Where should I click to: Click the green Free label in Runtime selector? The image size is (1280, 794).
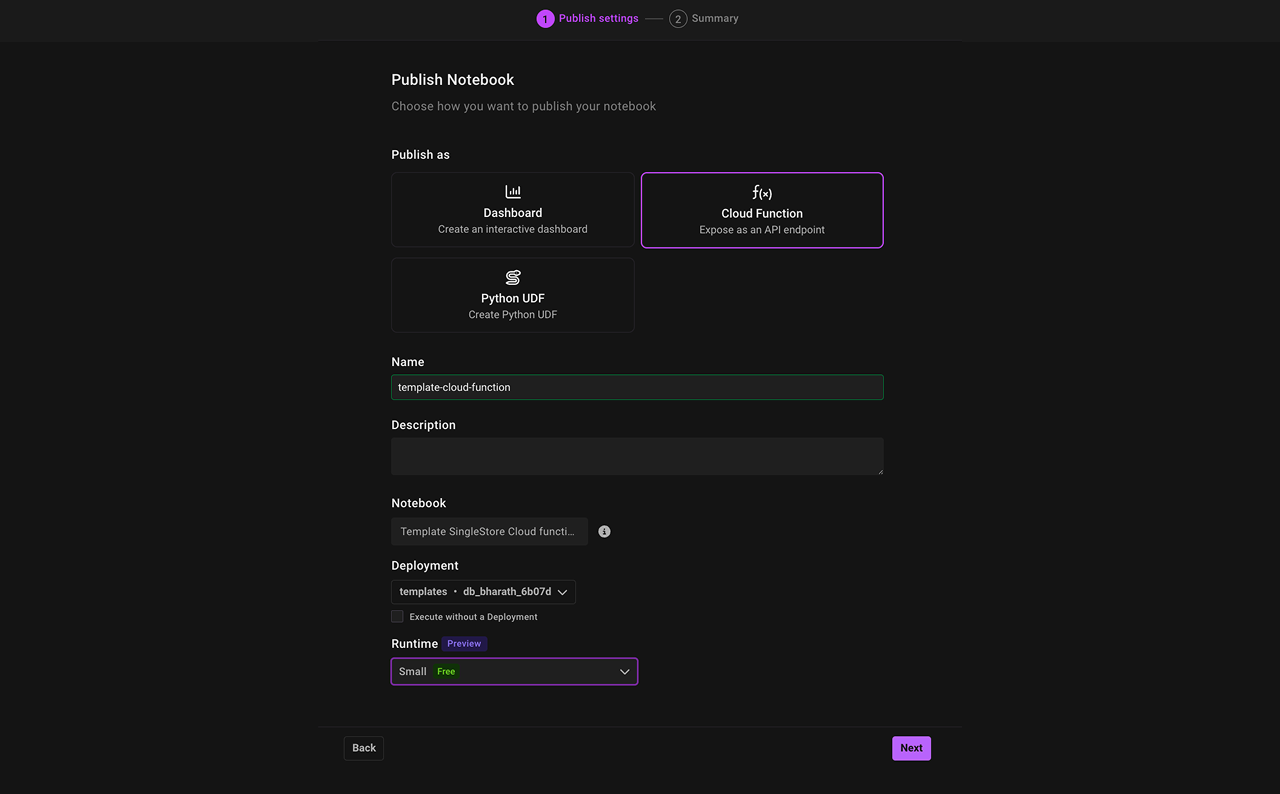click(x=445, y=671)
